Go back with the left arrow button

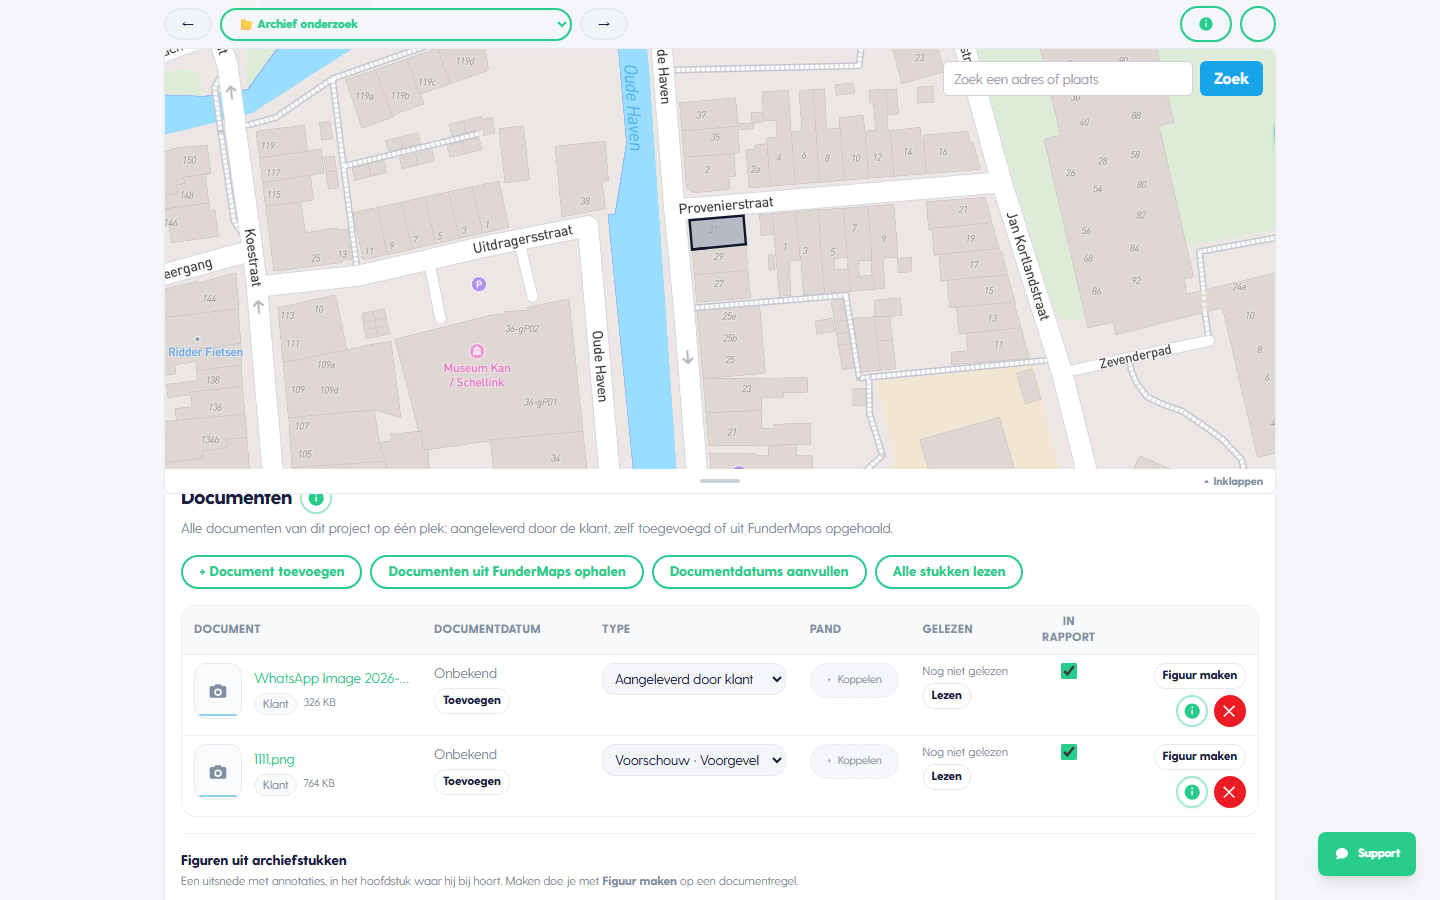click(x=188, y=24)
